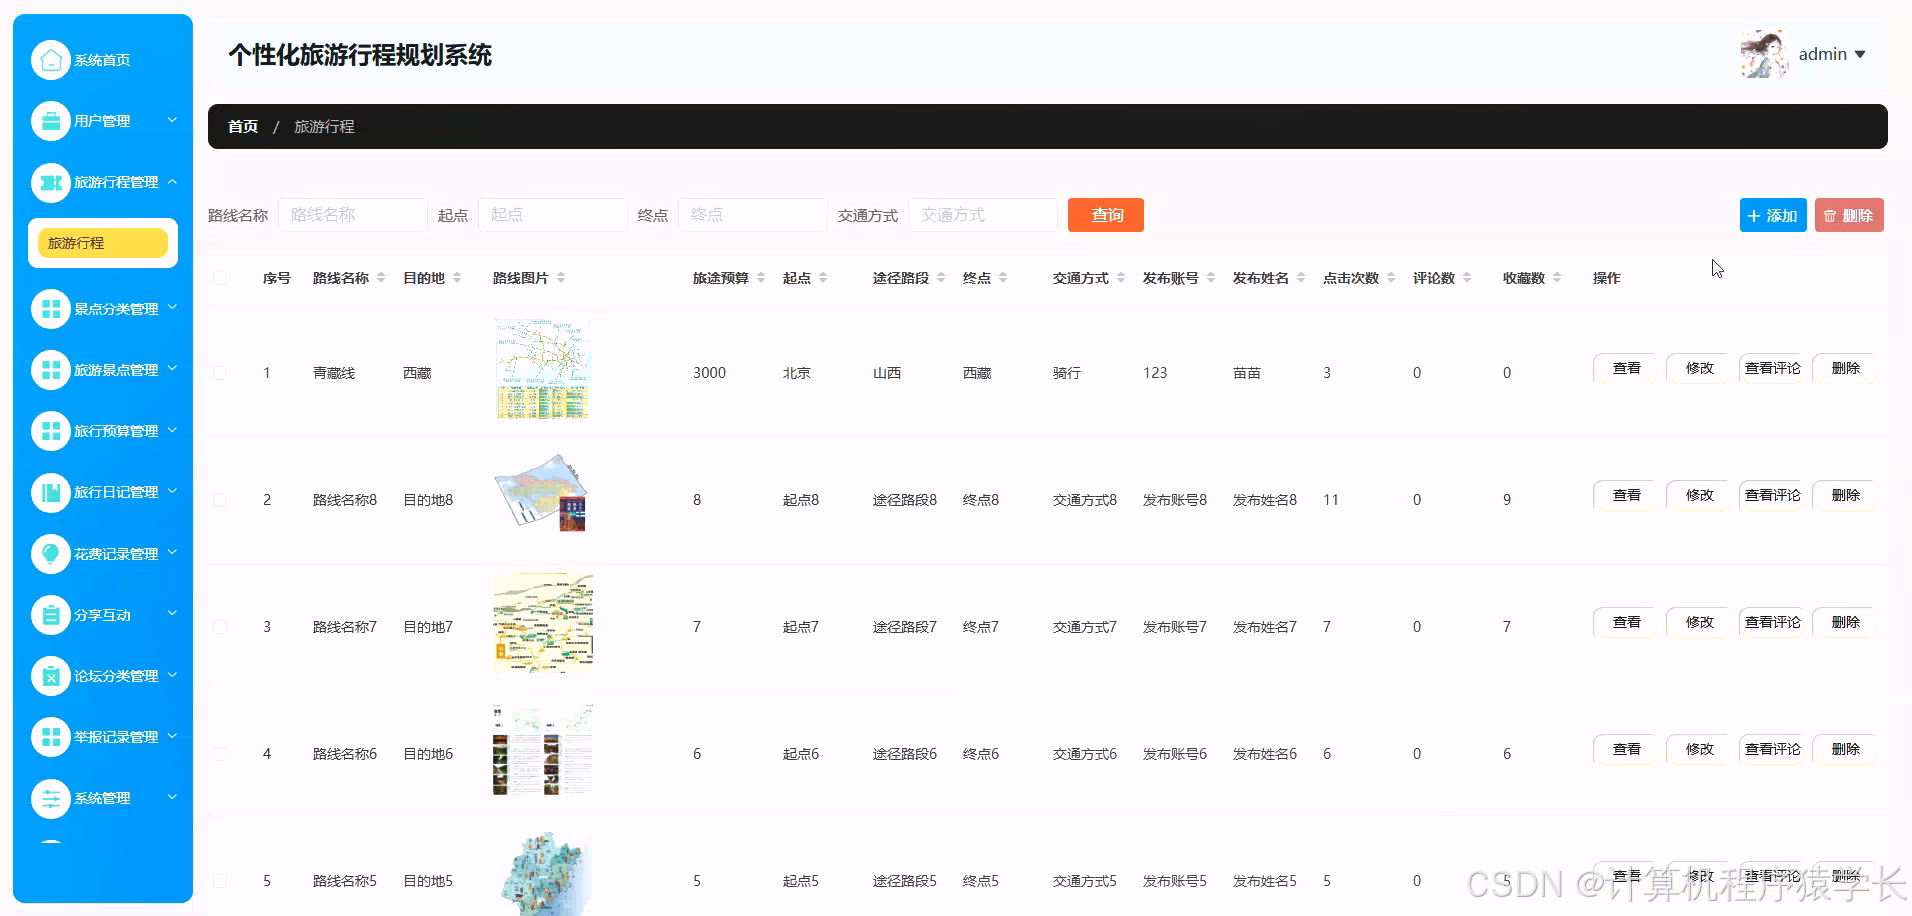Image resolution: width=1912 pixels, height=916 pixels.
Task: Open the admin account dropdown
Action: point(1830,54)
